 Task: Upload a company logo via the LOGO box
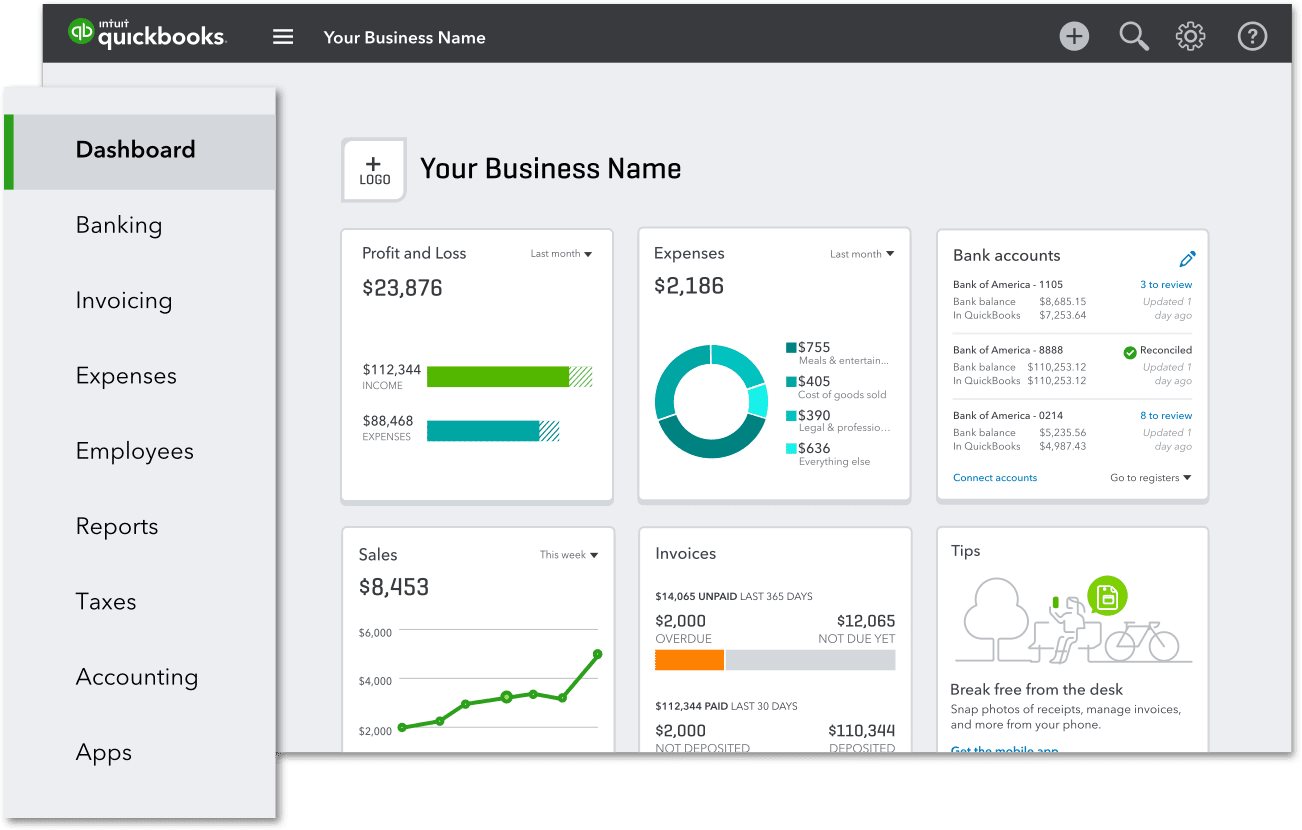pyautogui.click(x=373, y=169)
